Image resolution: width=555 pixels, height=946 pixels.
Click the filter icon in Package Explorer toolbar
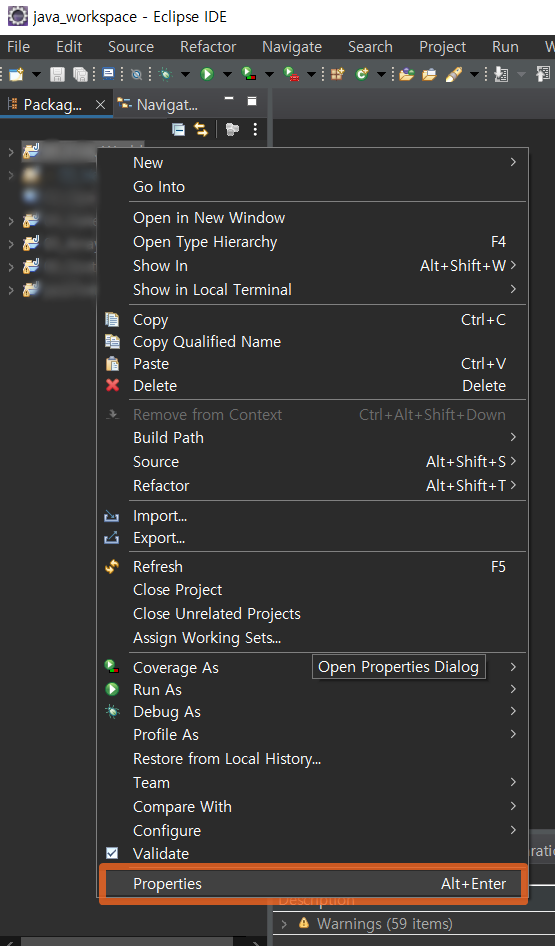coord(232,129)
